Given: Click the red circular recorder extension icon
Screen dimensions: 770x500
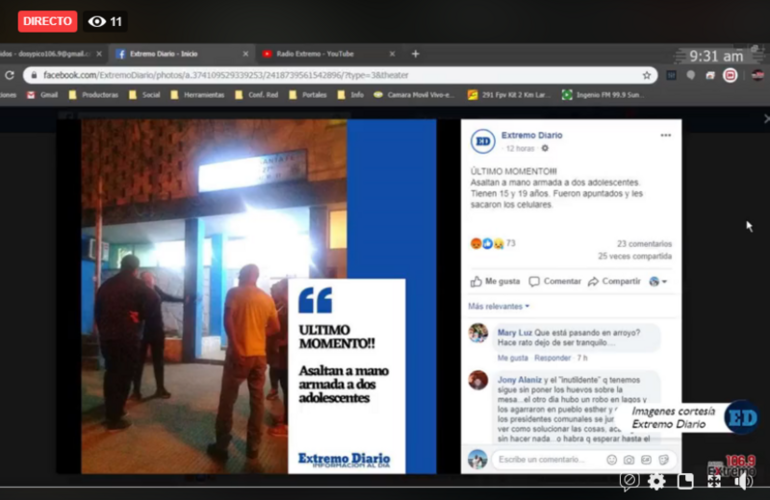Looking at the screenshot, I should [730, 75].
